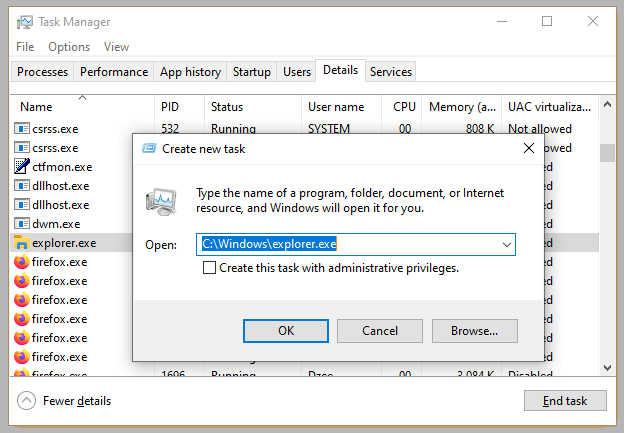The width and height of the screenshot is (624, 433).
Task: Switch to the Services tab
Action: (x=390, y=72)
